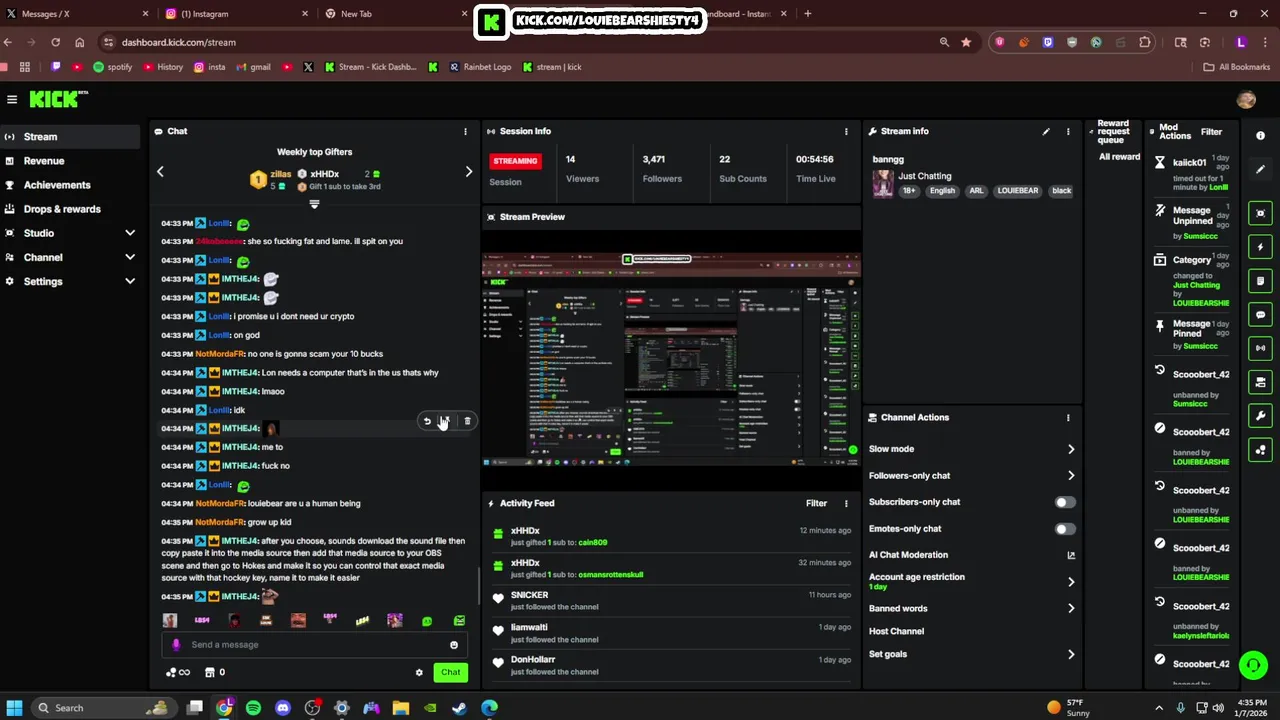
Task: Open Session Info panel options menu
Action: 846,131
